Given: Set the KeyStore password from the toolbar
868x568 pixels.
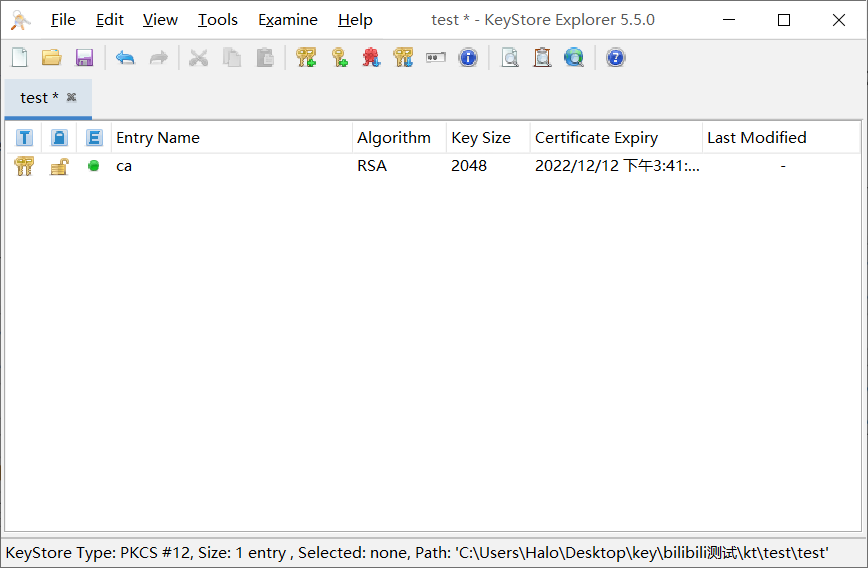Looking at the screenshot, I should click(436, 58).
